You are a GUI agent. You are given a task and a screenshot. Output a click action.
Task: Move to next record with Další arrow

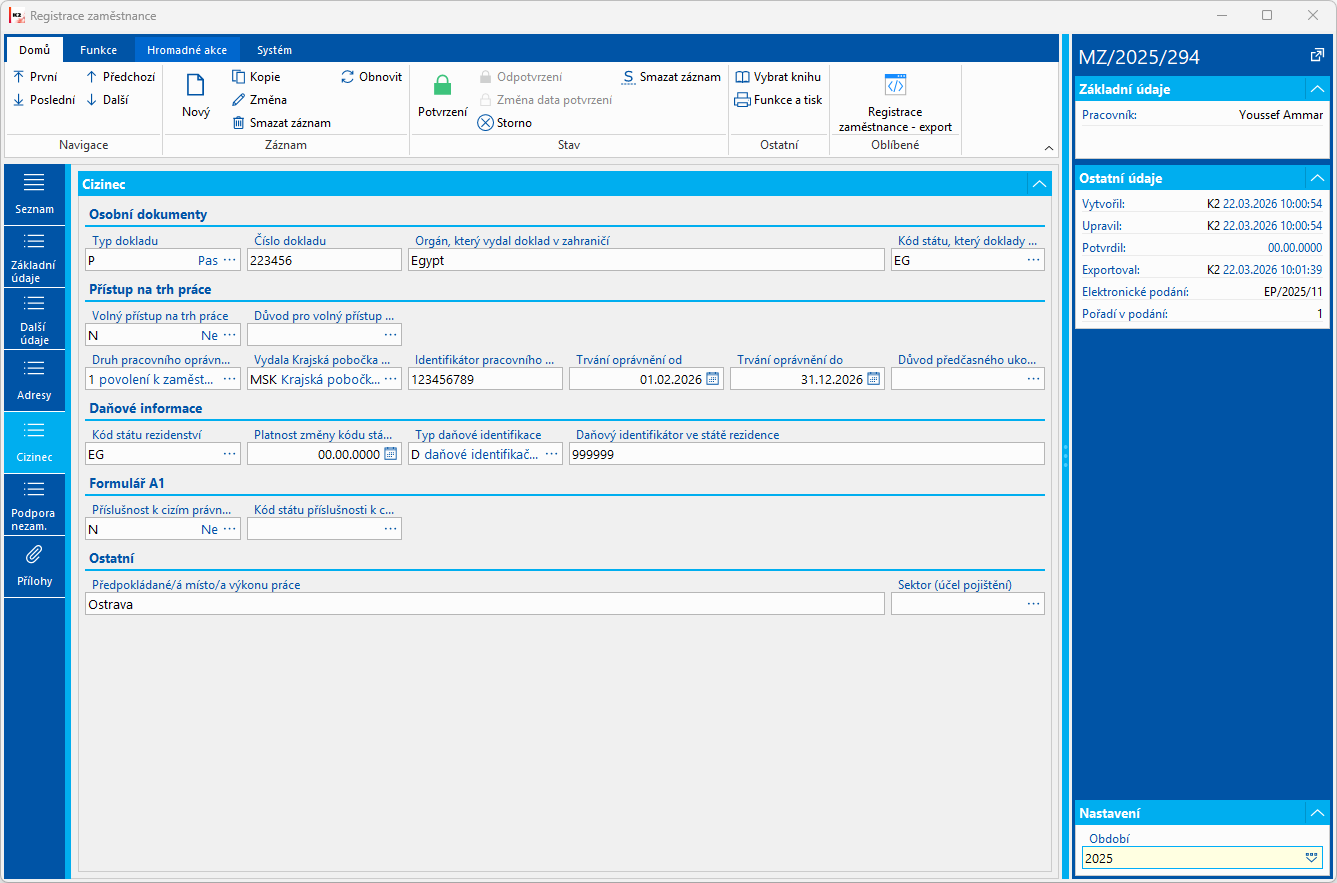107,100
